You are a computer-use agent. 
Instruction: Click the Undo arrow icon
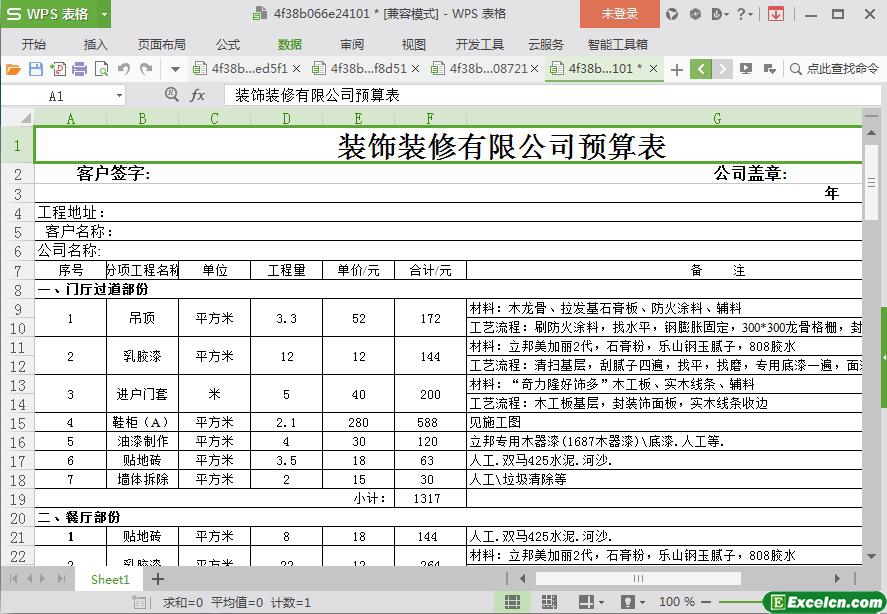(124, 69)
